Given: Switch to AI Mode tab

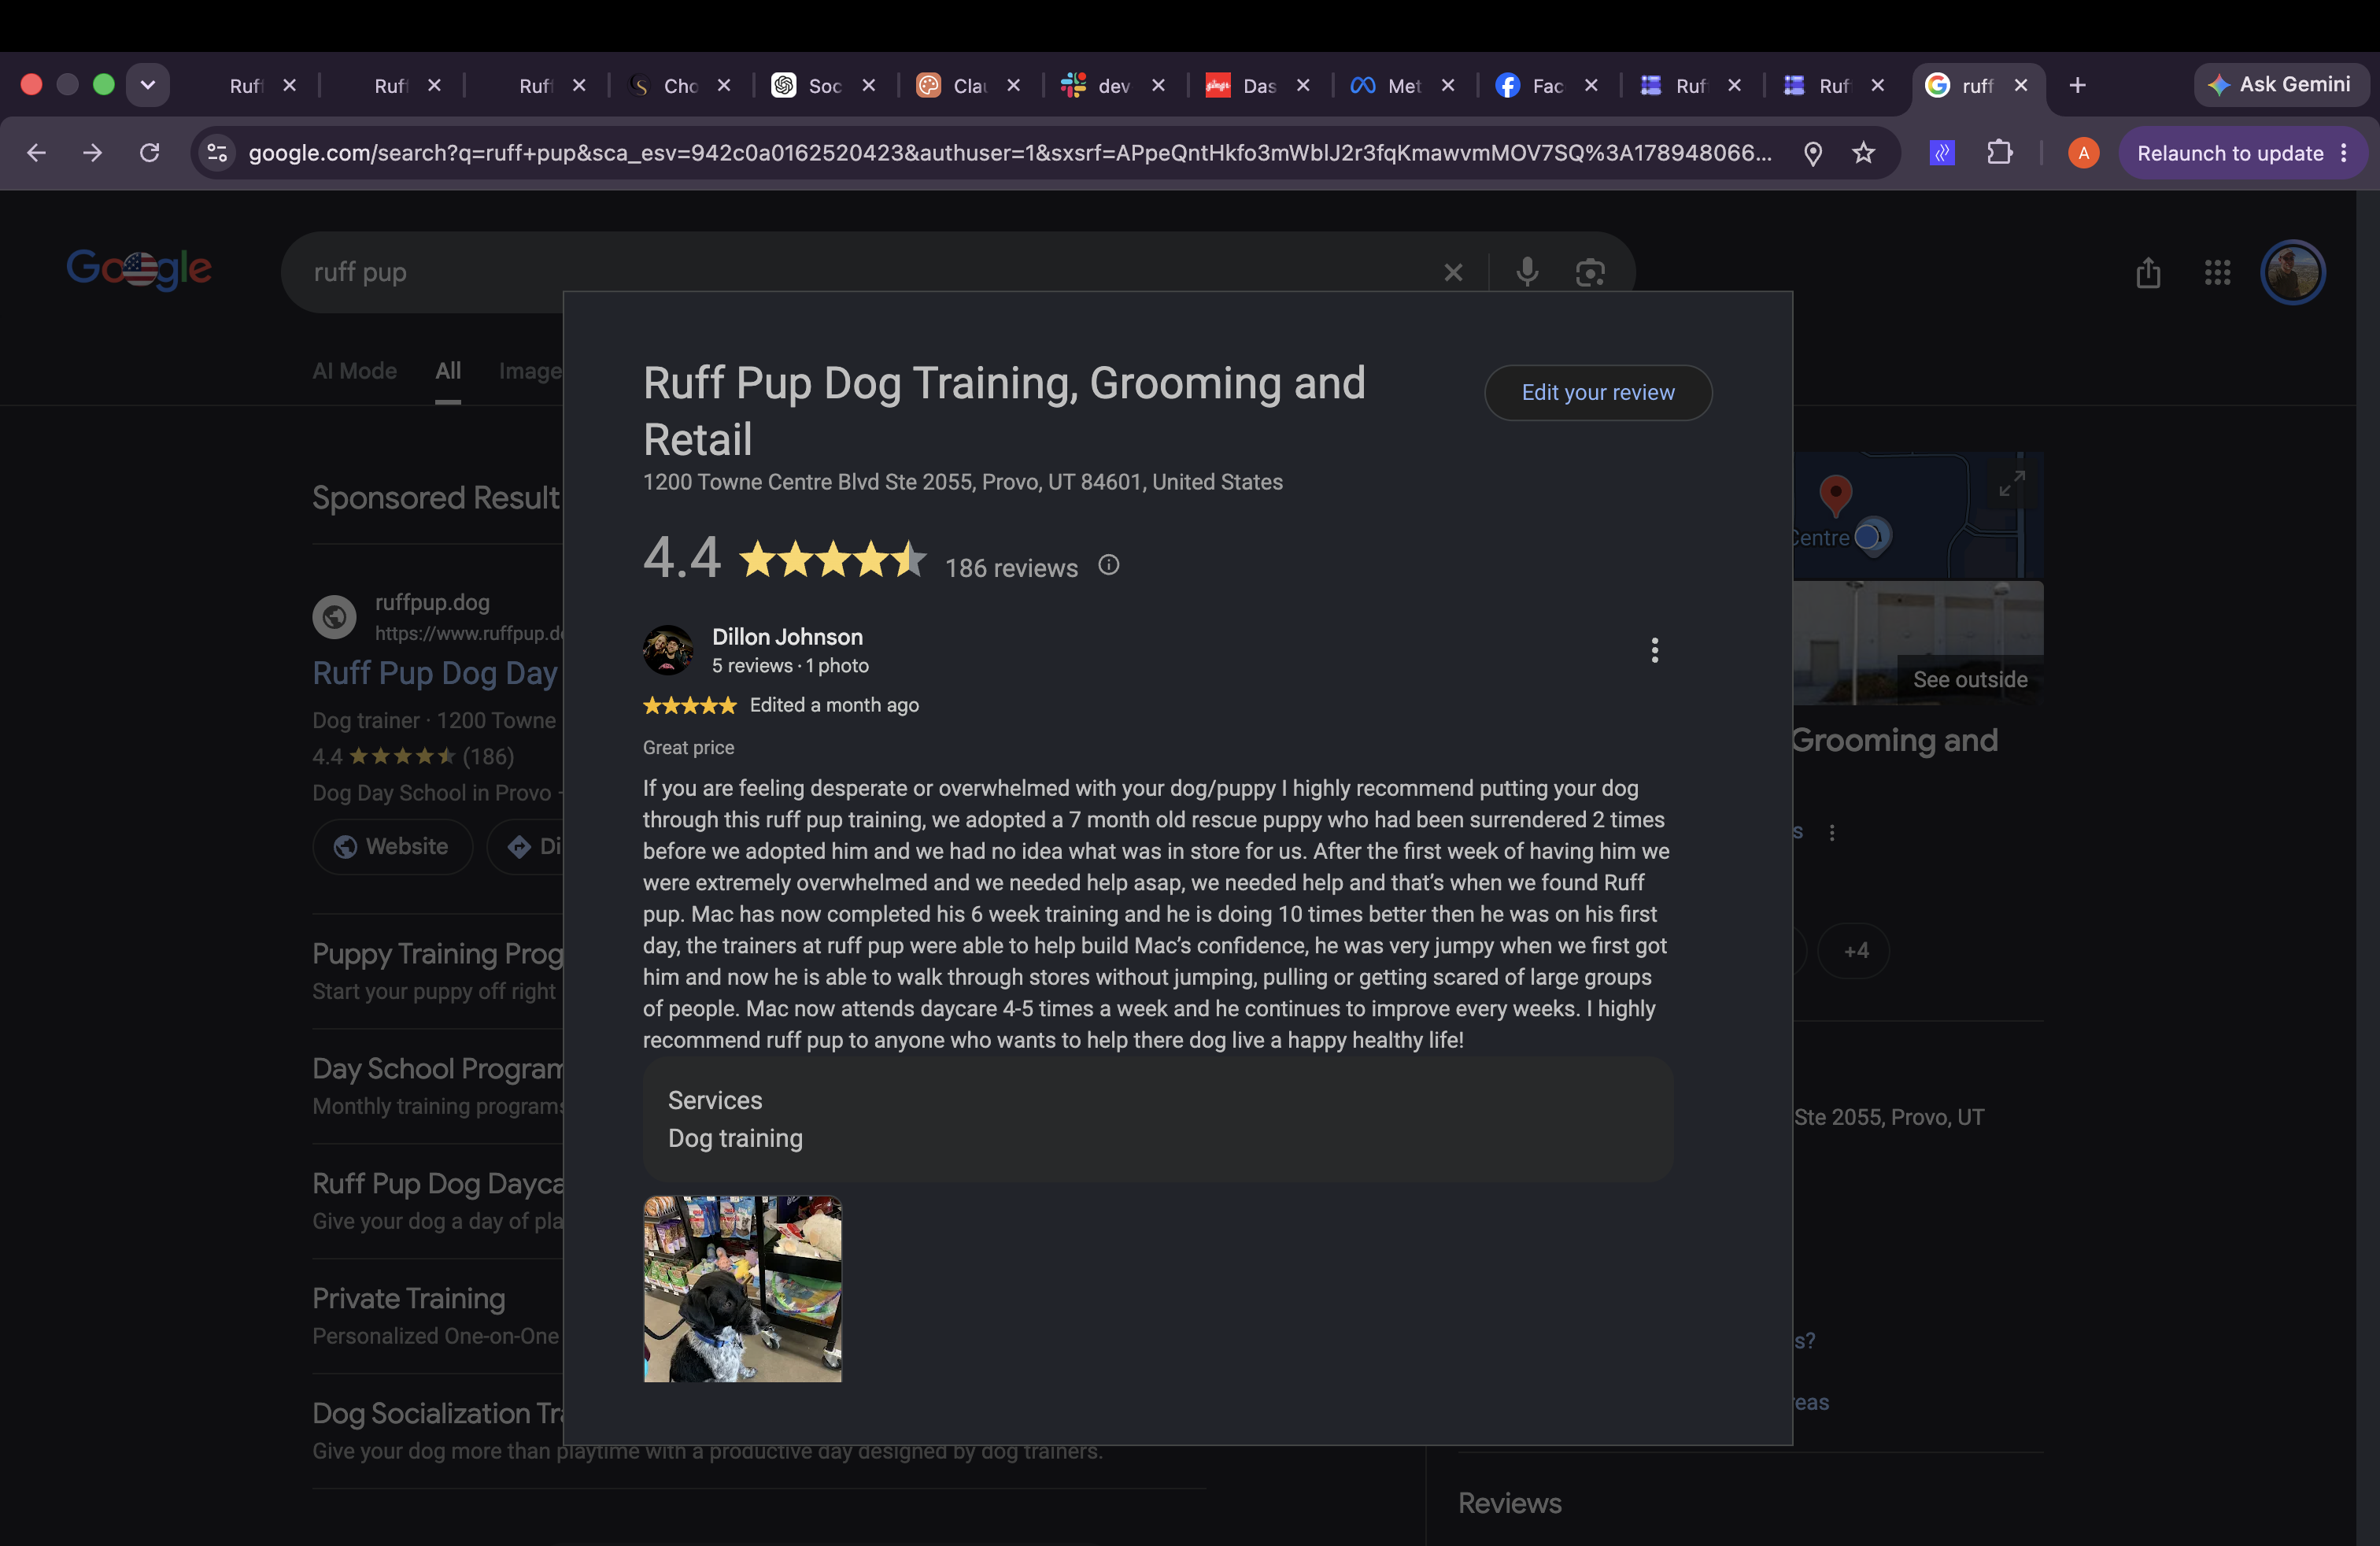Looking at the screenshot, I should pyautogui.click(x=355, y=371).
